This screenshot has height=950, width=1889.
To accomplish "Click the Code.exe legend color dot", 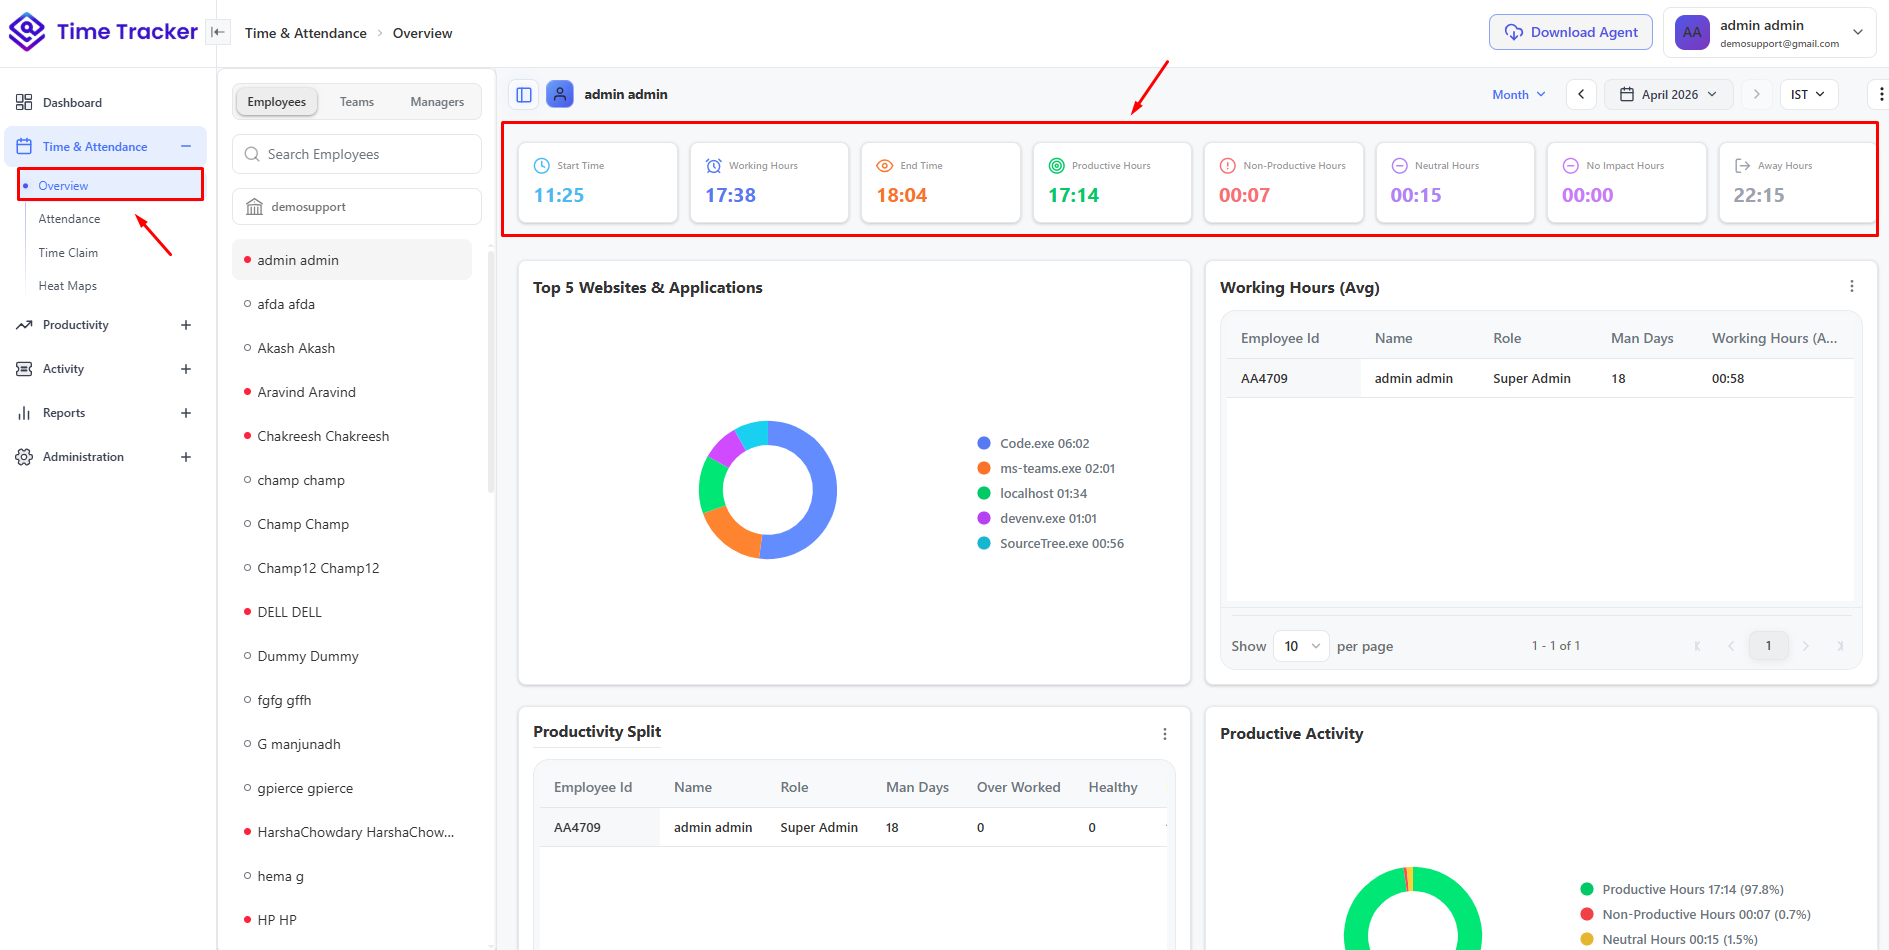I will 984,443.
